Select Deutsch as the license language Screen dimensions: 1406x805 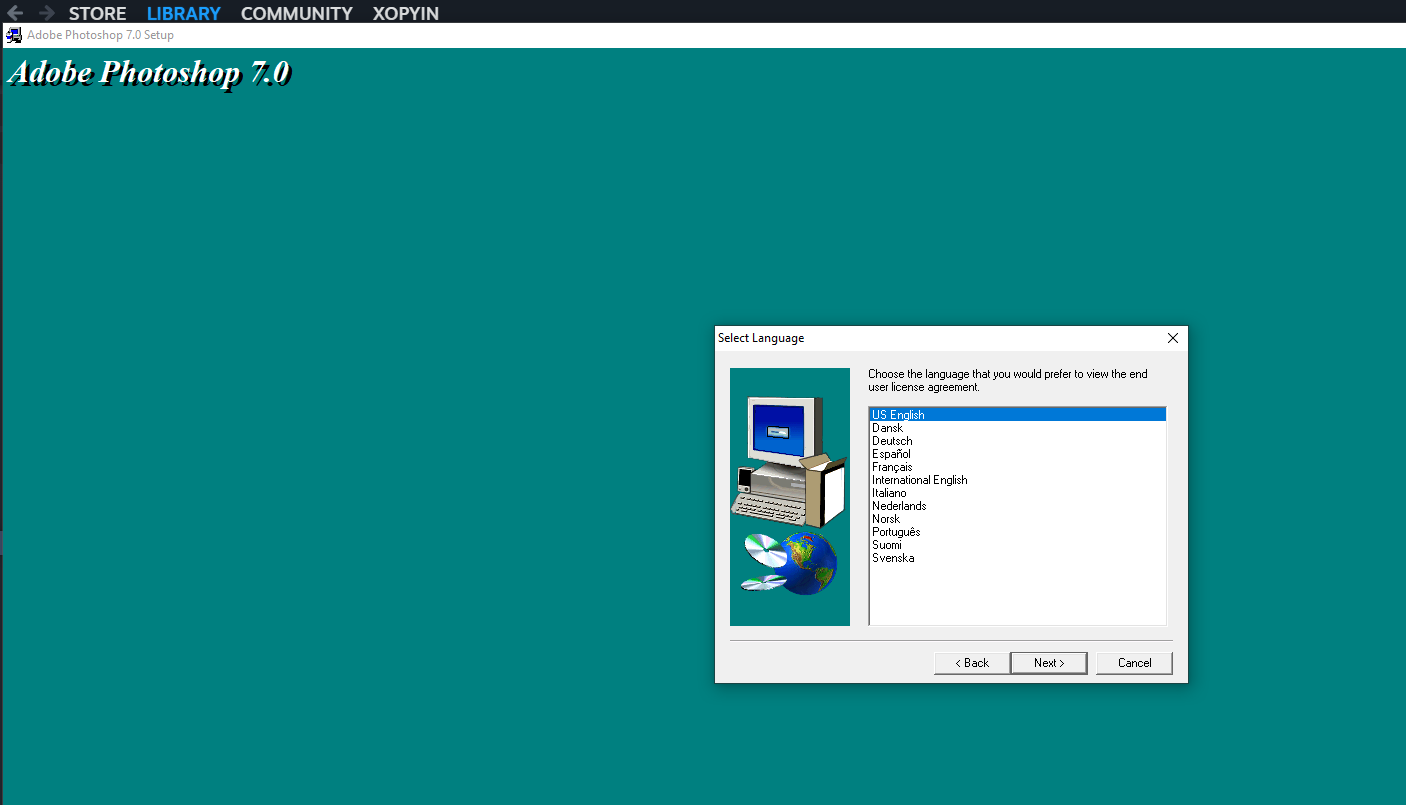point(892,441)
